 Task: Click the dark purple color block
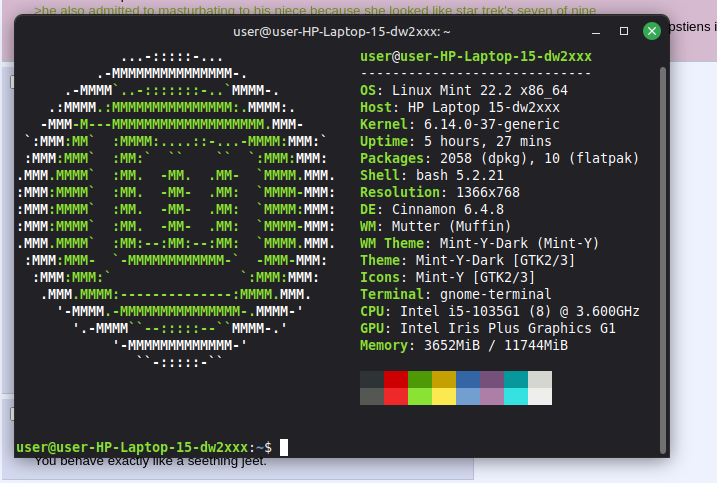tap(491, 379)
